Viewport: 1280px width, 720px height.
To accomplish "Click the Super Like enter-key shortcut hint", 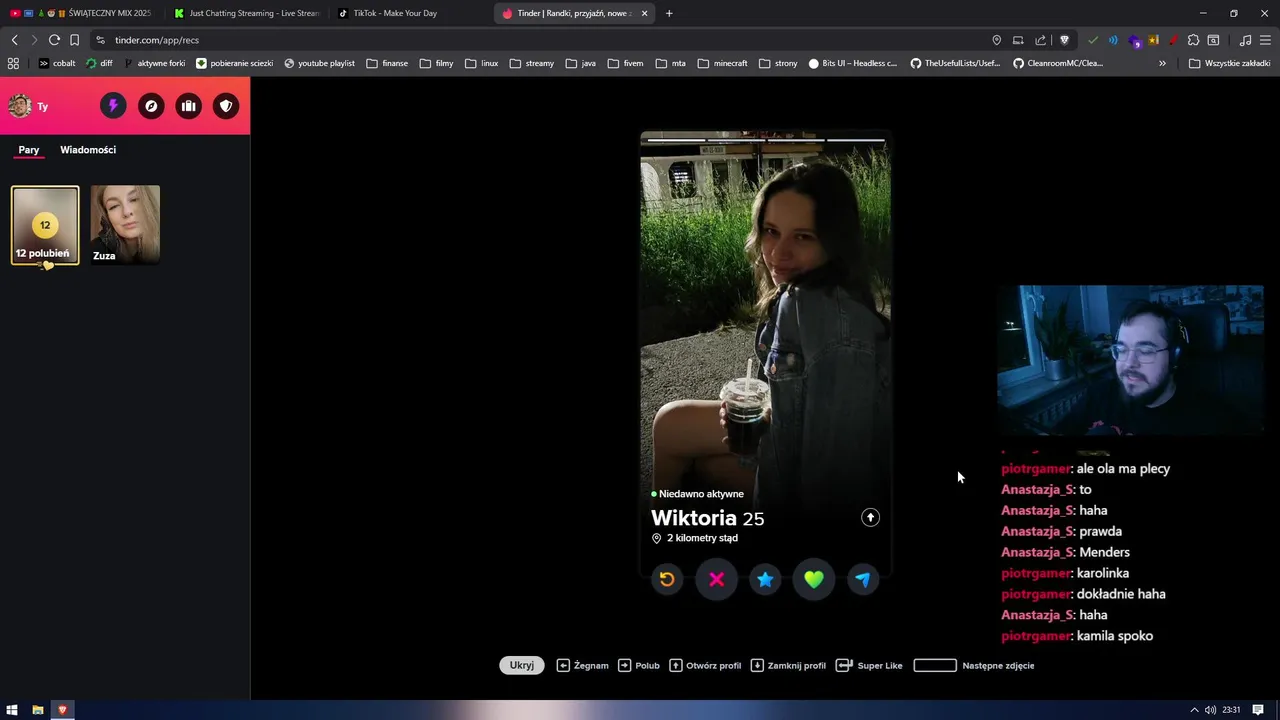I will pos(869,665).
